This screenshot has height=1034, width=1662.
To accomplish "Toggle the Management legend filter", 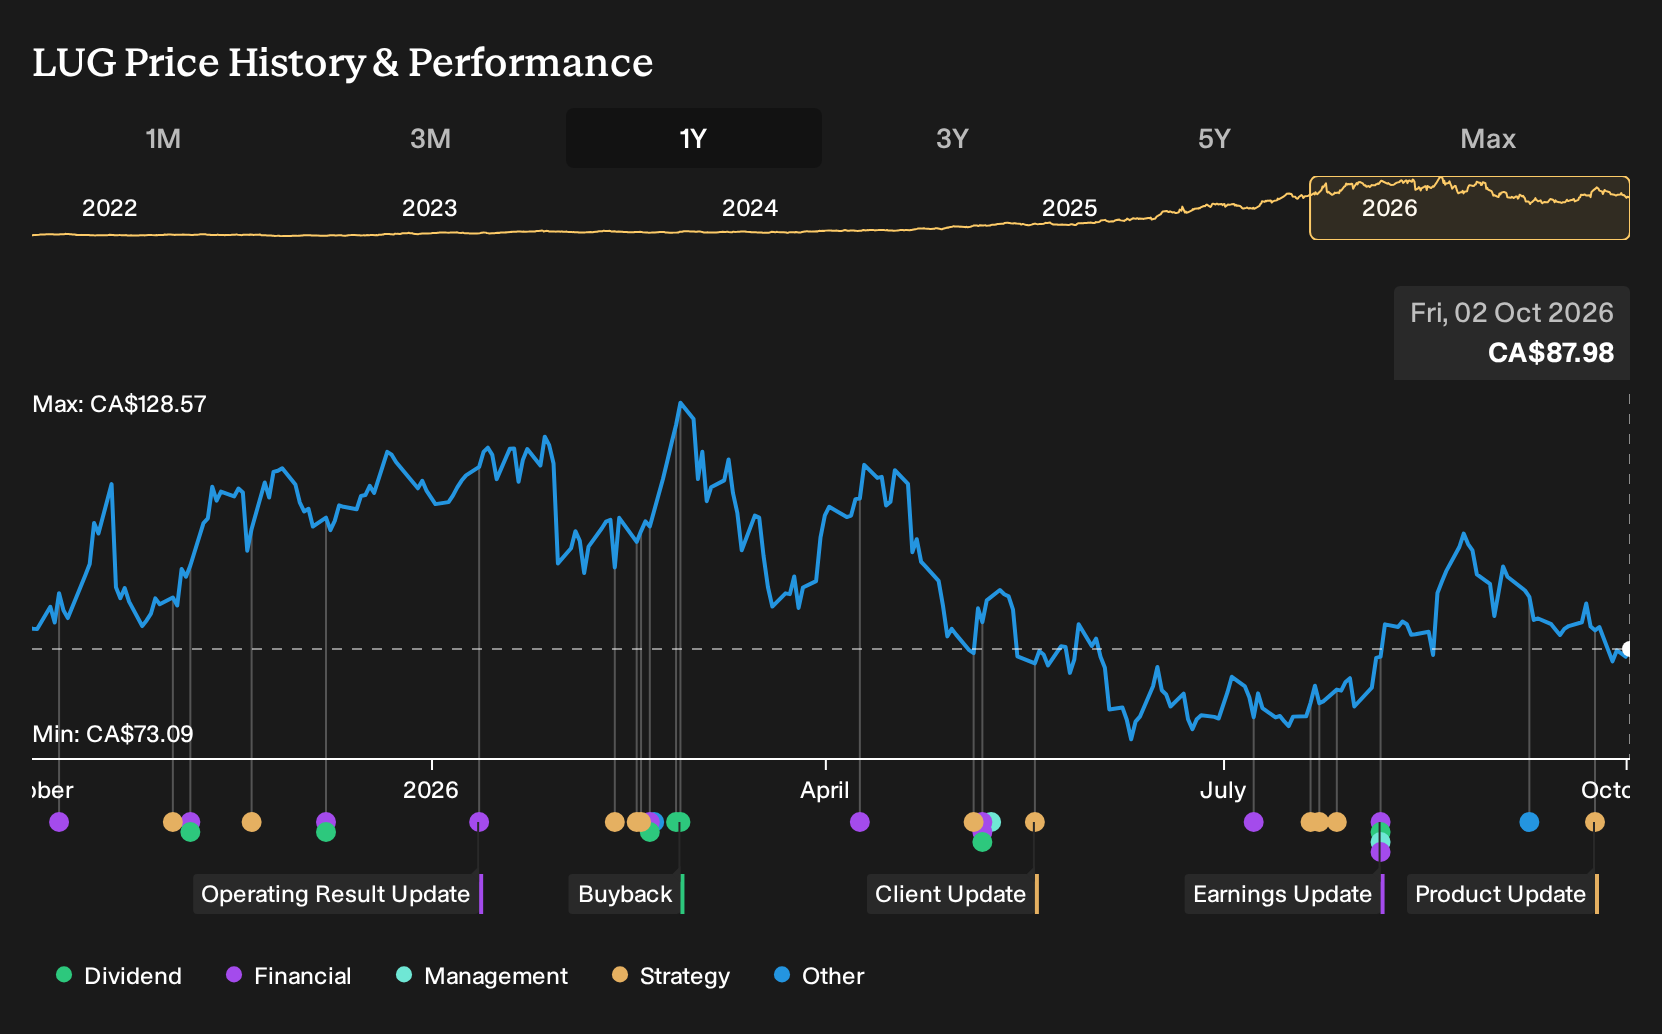I will (x=482, y=976).
